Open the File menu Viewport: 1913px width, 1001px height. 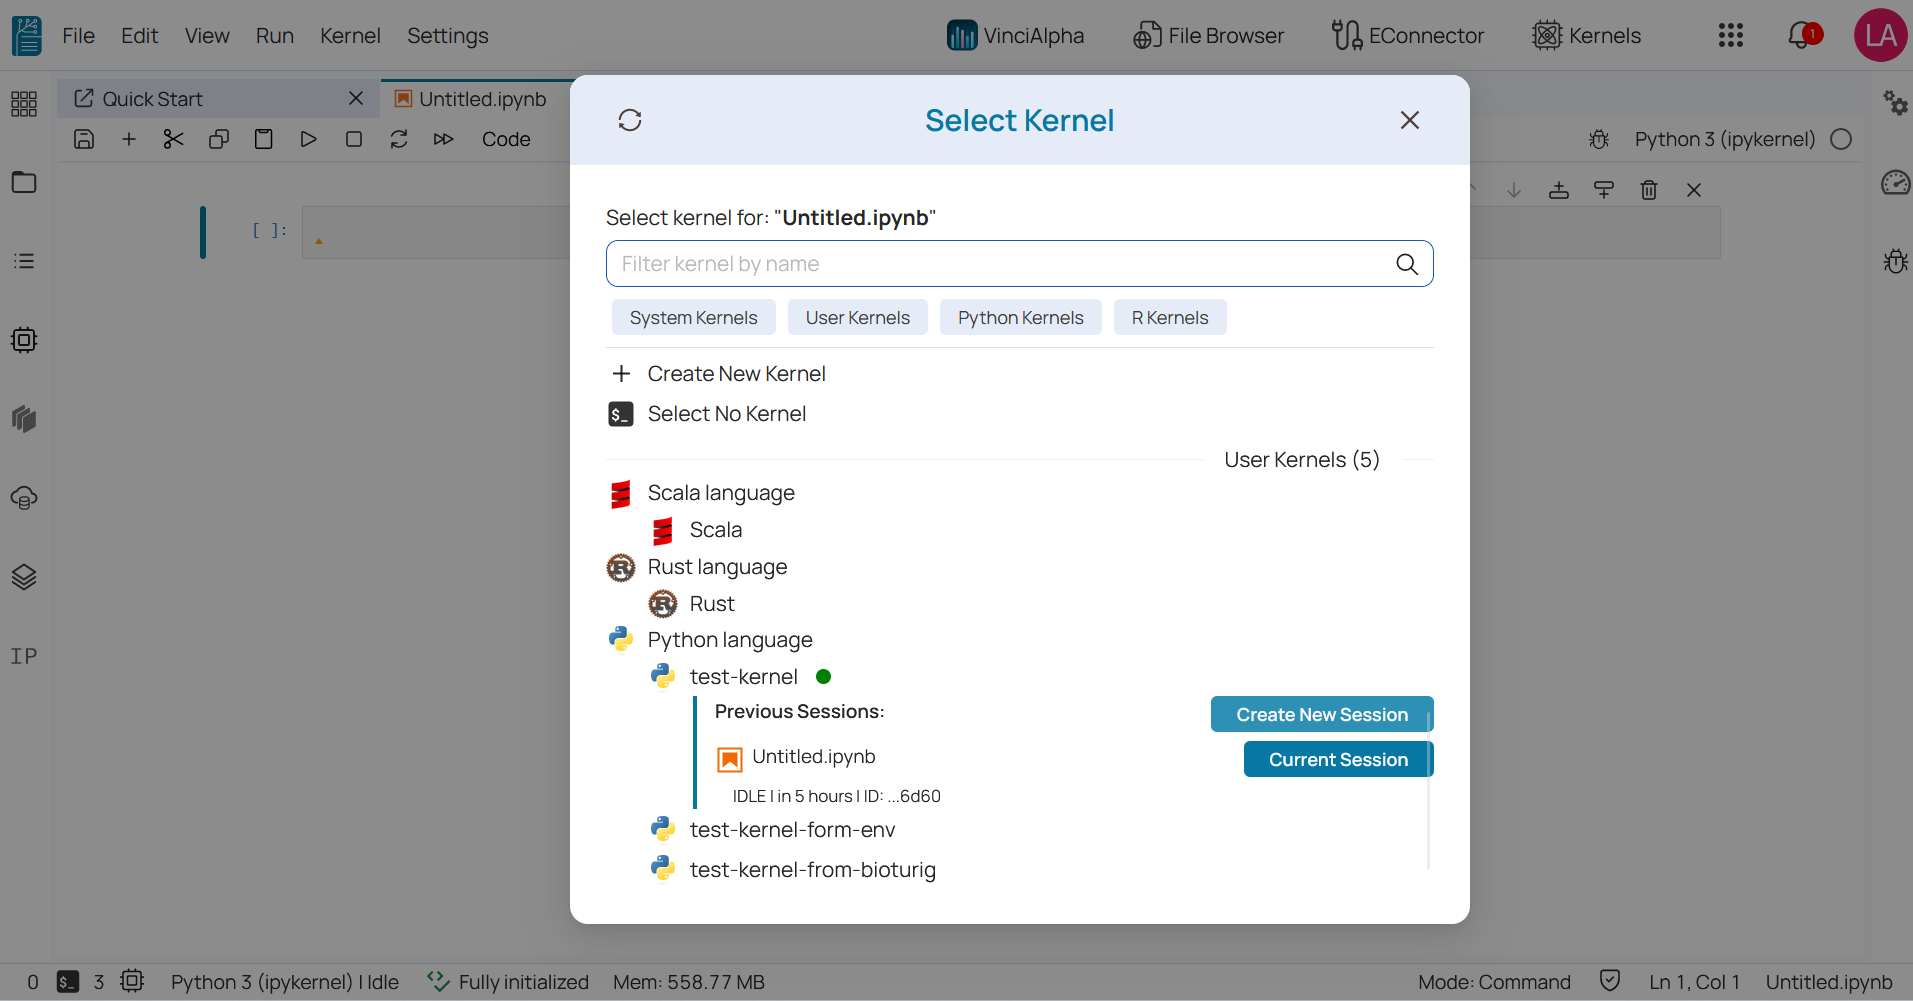[x=78, y=36]
